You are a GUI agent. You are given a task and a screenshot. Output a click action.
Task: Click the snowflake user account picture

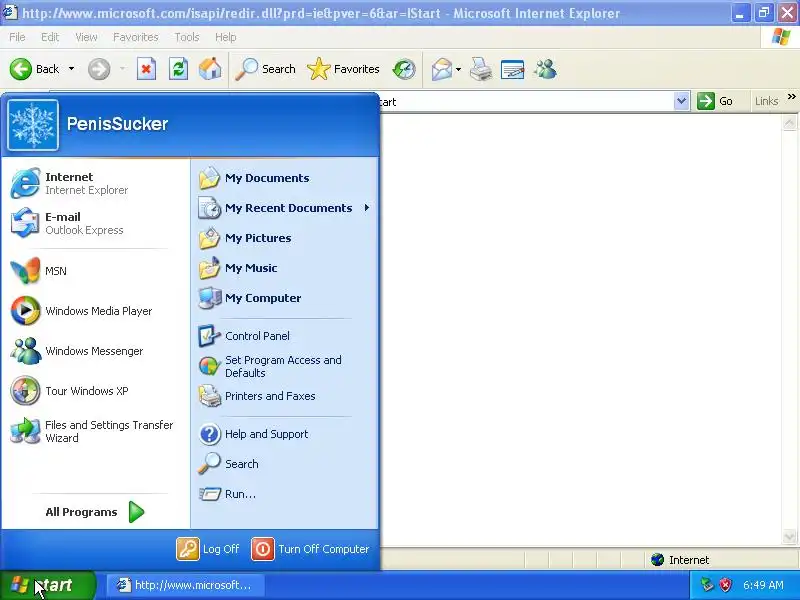(33, 124)
